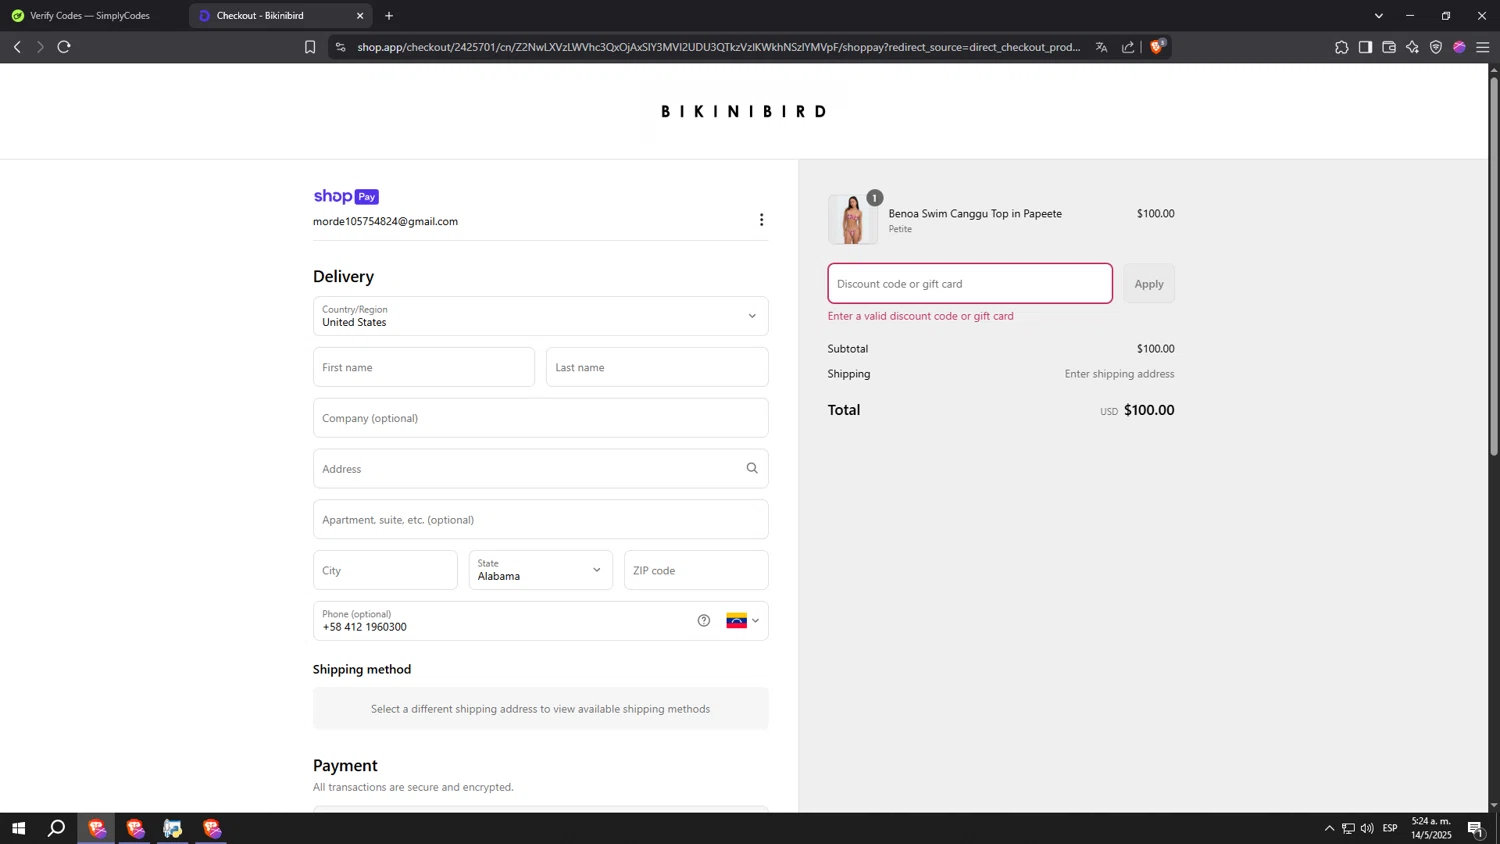Bookmark this page icon
The image size is (1500, 844).
point(310,47)
